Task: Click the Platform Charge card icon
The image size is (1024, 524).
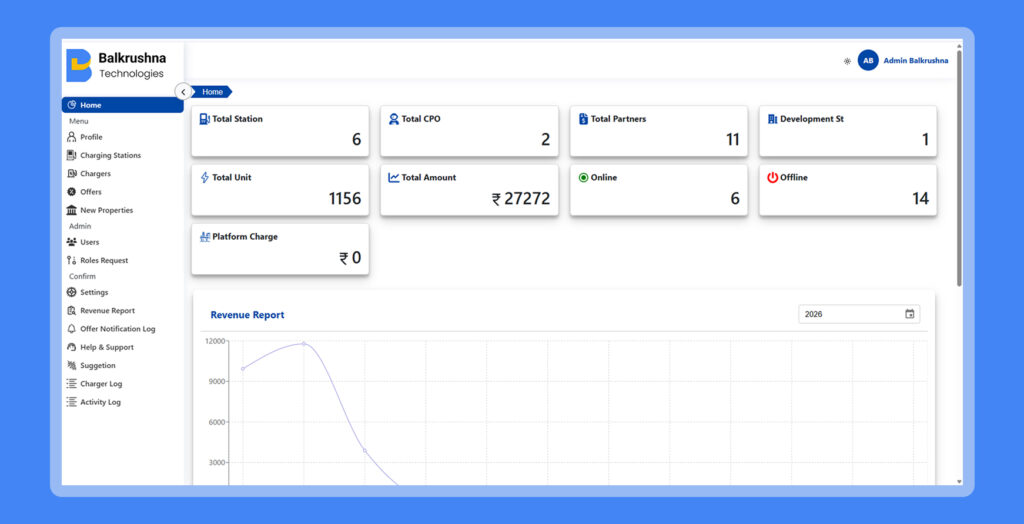Action: click(204, 237)
